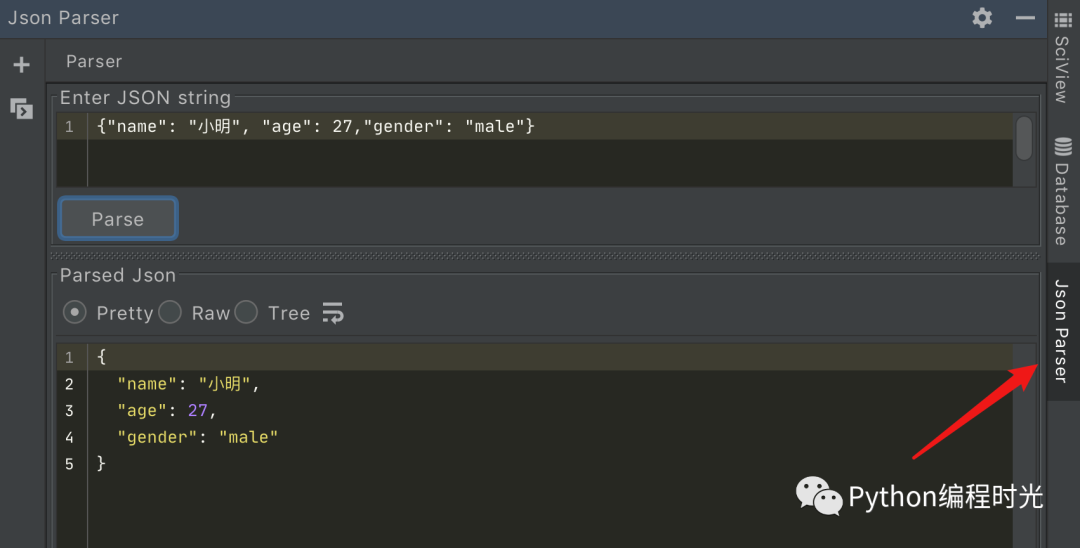Image resolution: width=1080 pixels, height=548 pixels.
Task: Click the icon below the plus button
Action: (x=21, y=108)
